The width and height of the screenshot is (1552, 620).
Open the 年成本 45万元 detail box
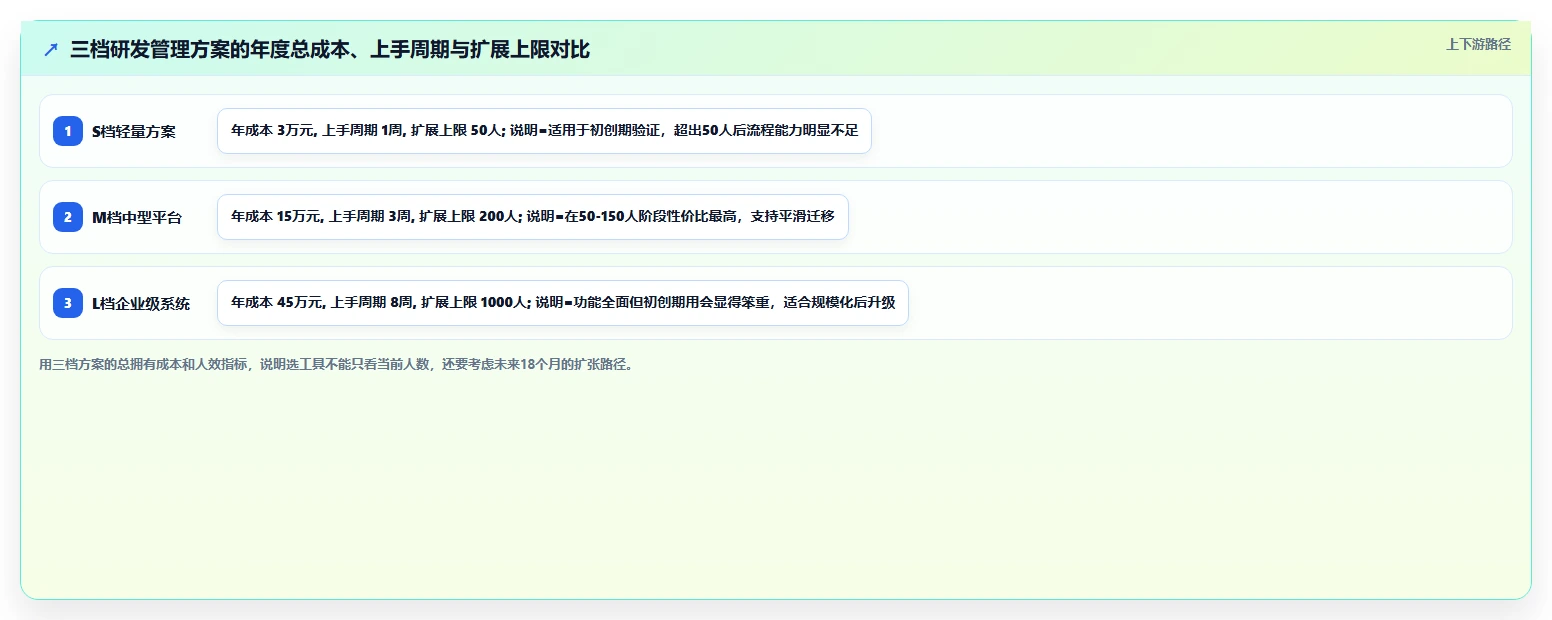(563, 303)
